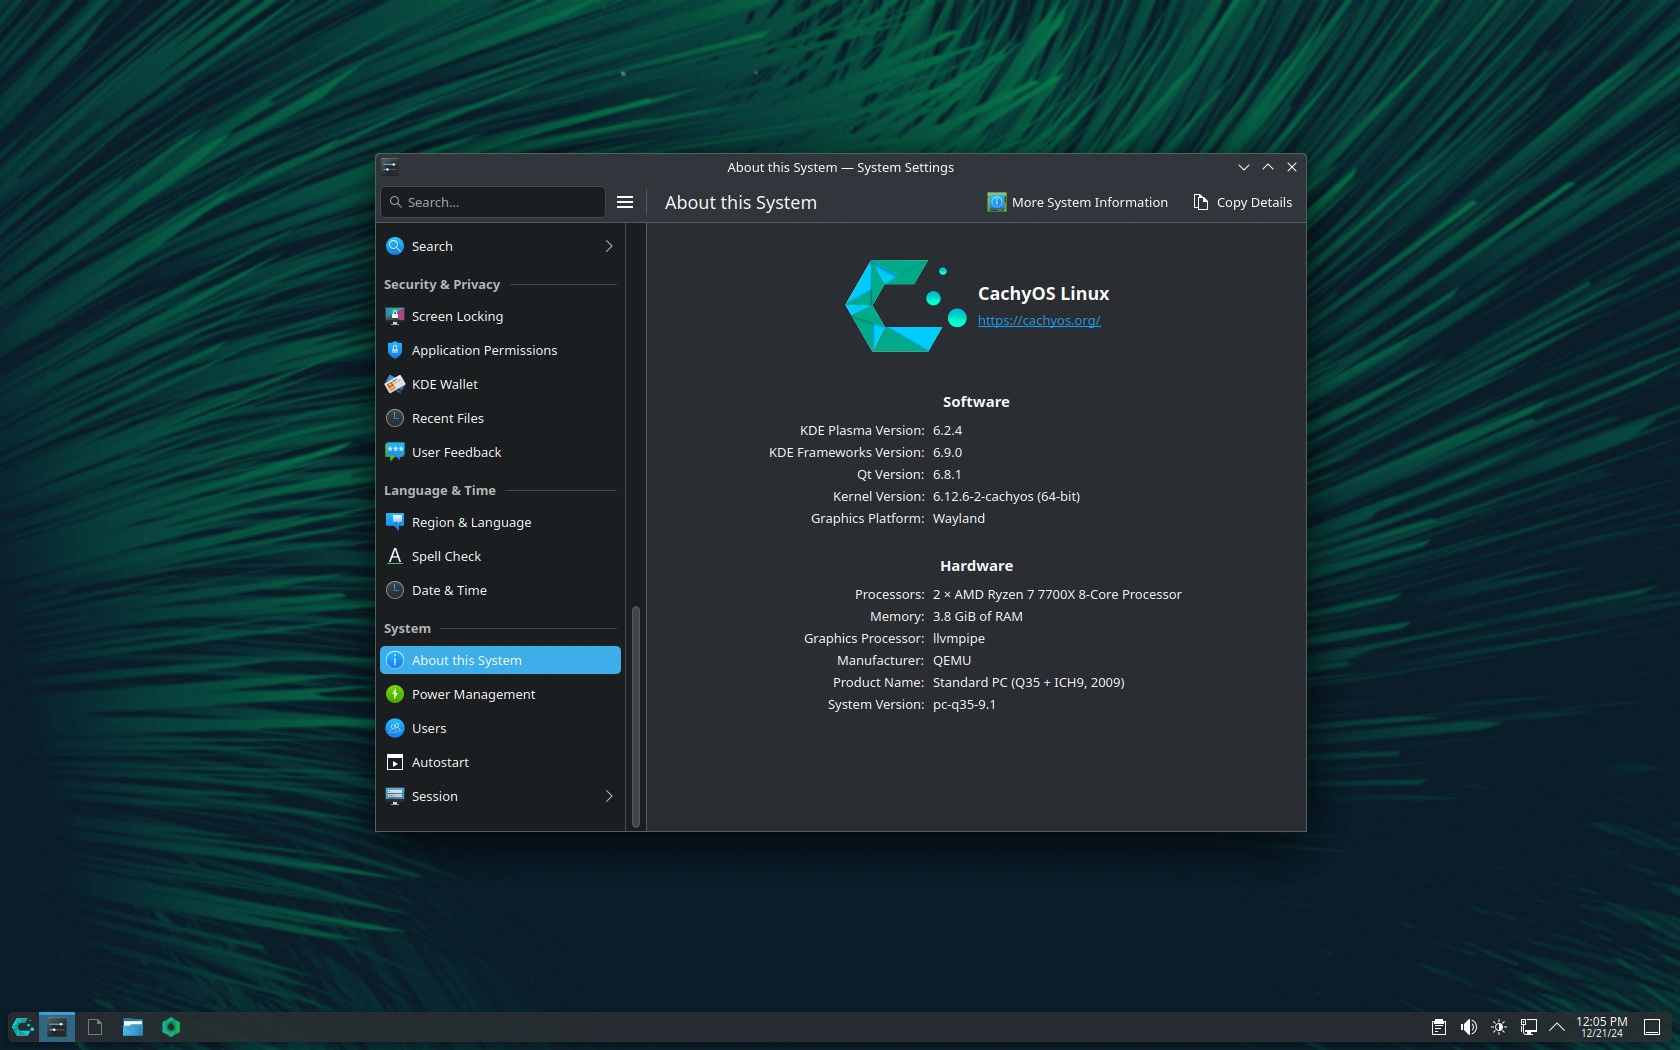Click the Autostart icon

pyautogui.click(x=395, y=762)
